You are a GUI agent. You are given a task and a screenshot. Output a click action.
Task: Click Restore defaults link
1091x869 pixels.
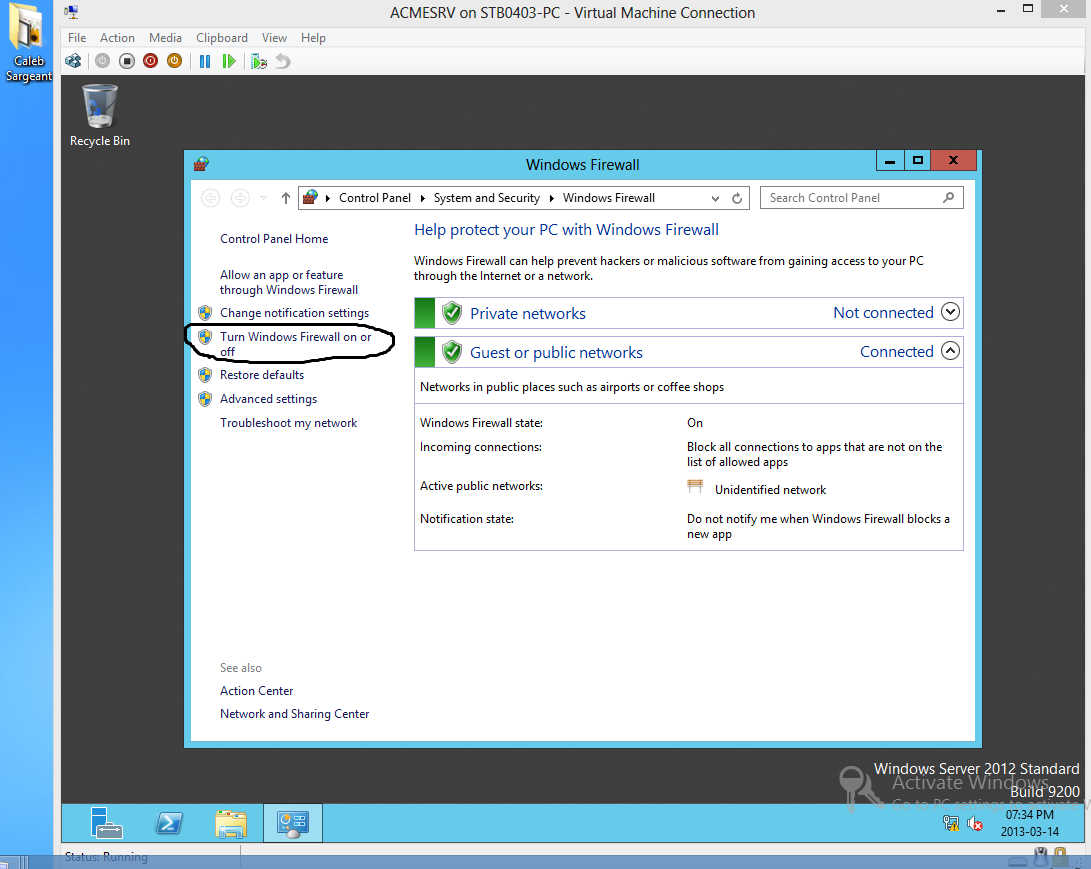[x=262, y=375]
